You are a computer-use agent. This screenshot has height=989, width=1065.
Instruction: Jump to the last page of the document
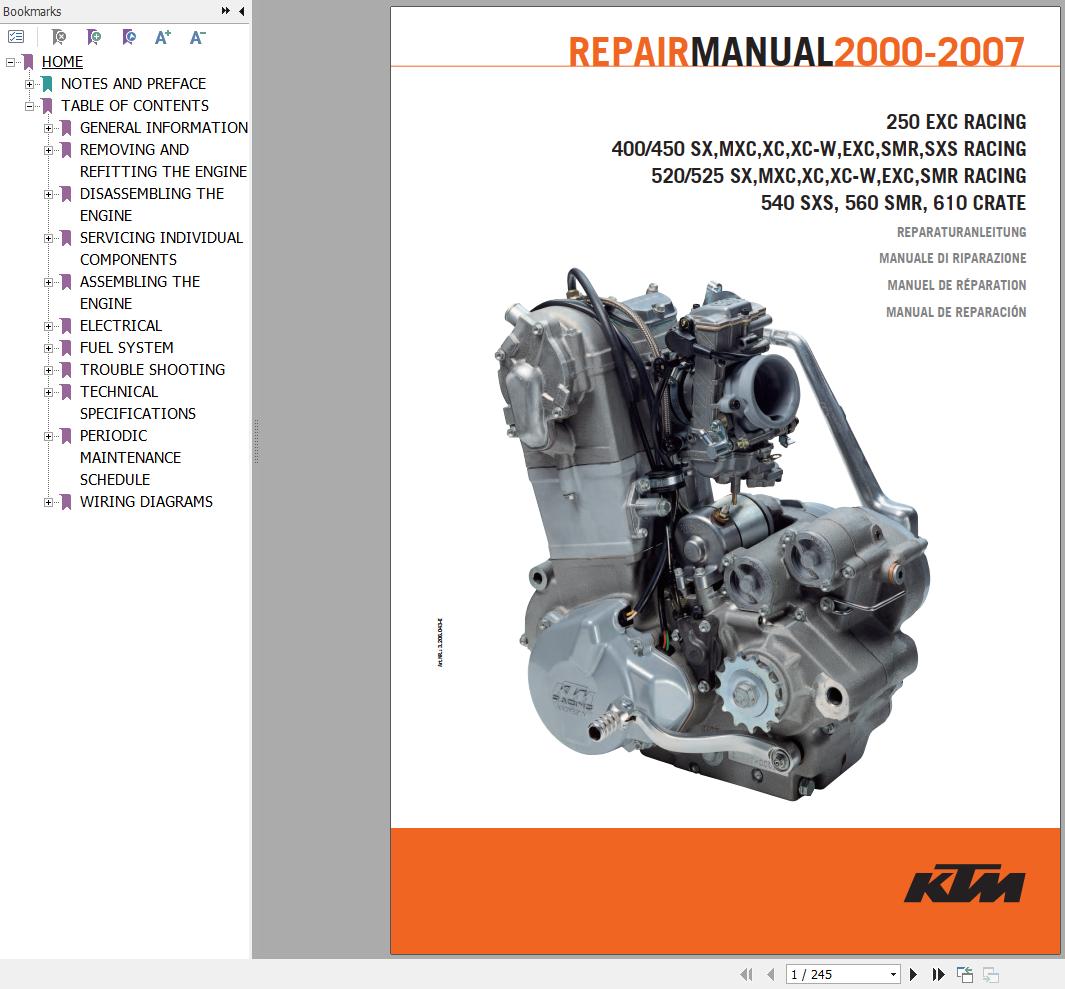coord(937,973)
